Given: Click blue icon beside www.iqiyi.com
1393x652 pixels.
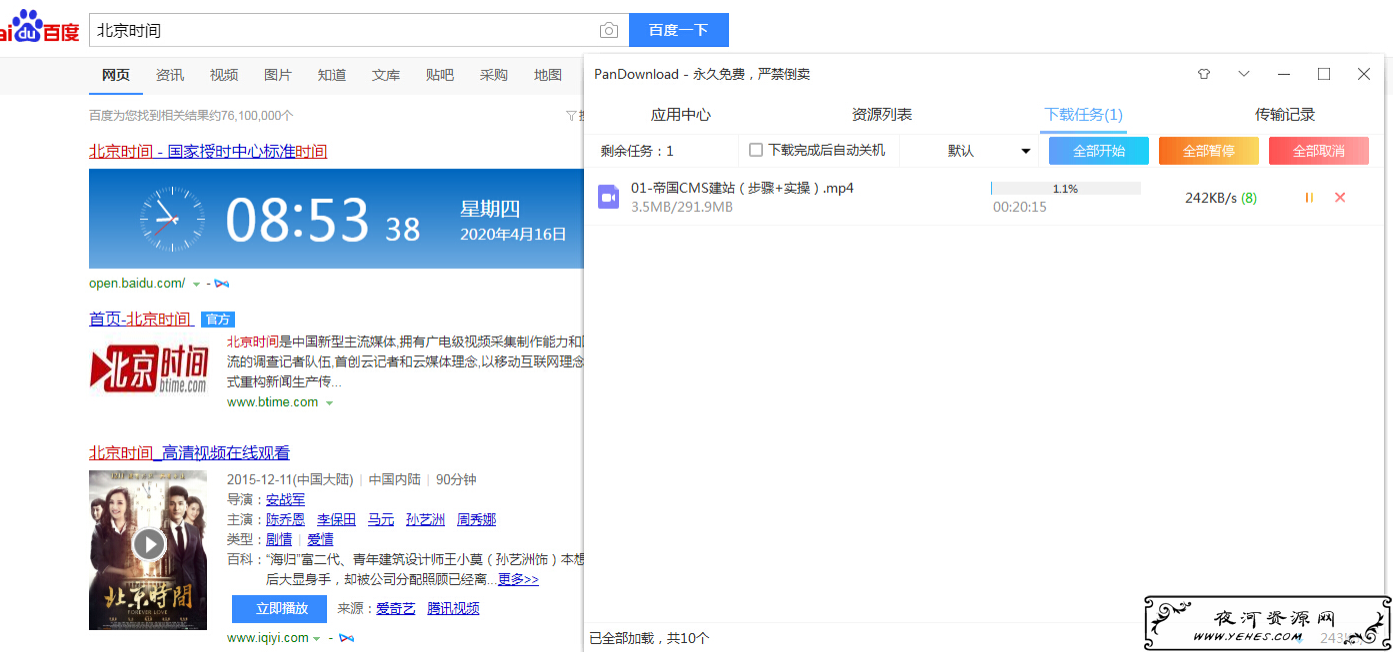Looking at the screenshot, I should point(345,638).
